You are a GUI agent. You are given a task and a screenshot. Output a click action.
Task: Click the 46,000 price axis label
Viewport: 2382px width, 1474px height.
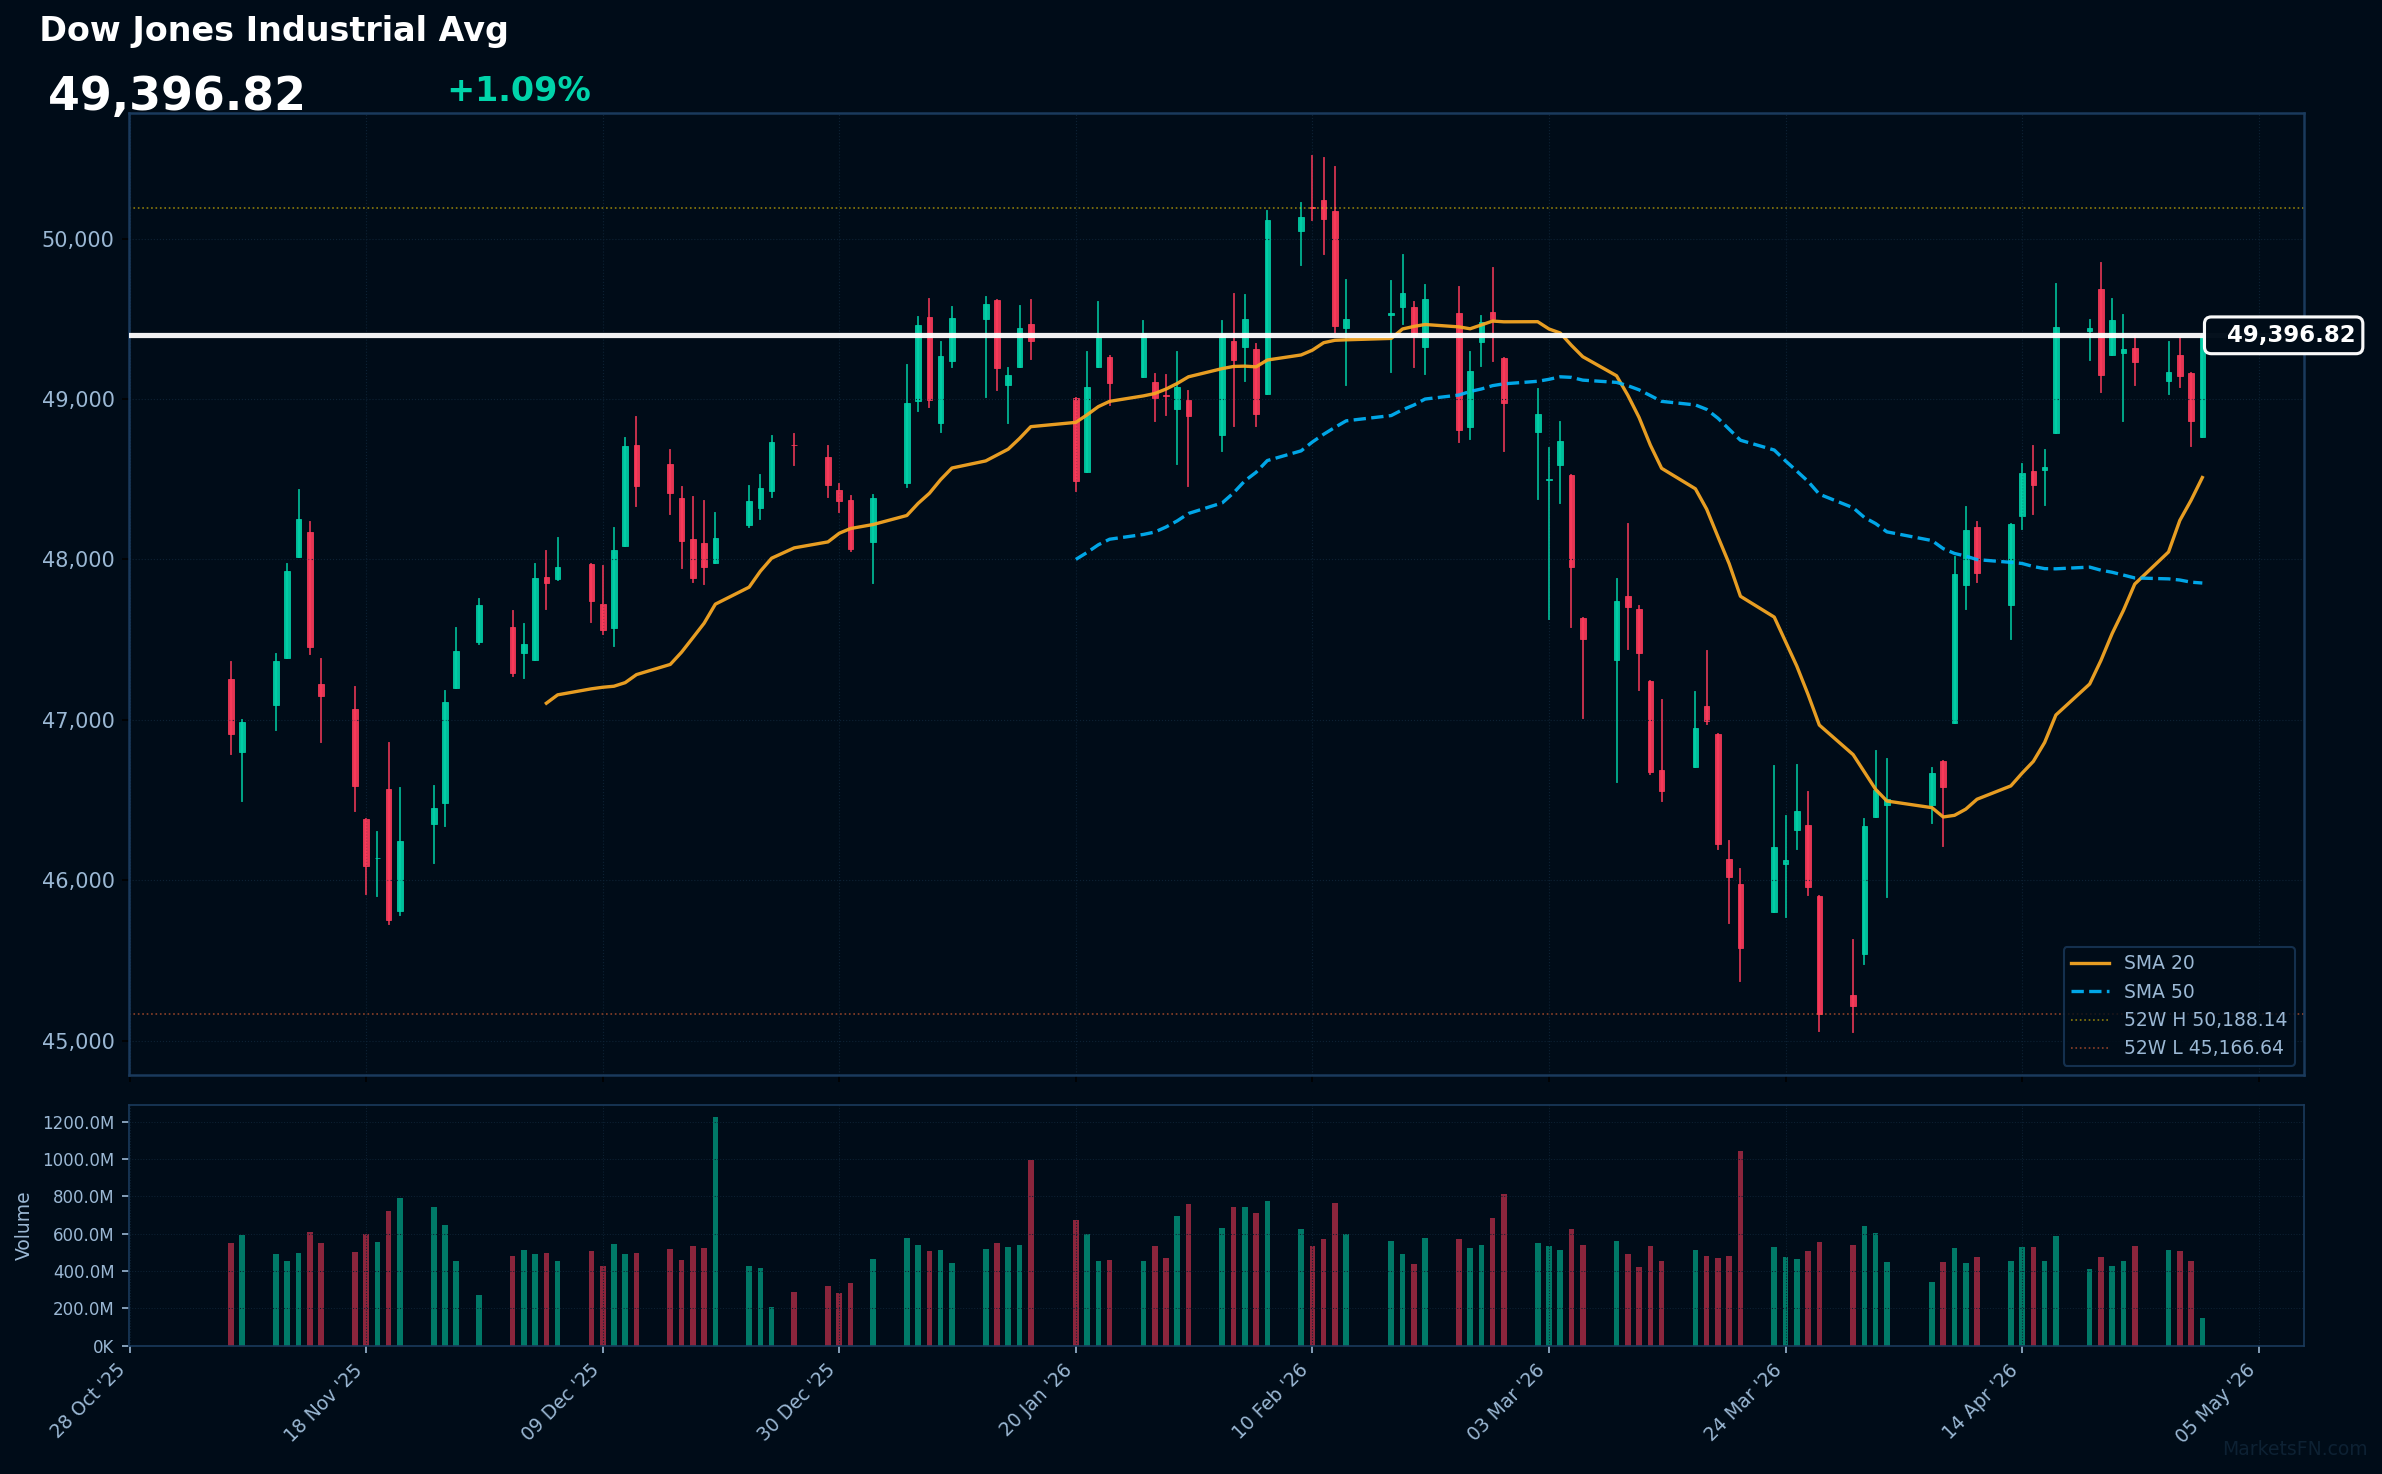[78, 881]
